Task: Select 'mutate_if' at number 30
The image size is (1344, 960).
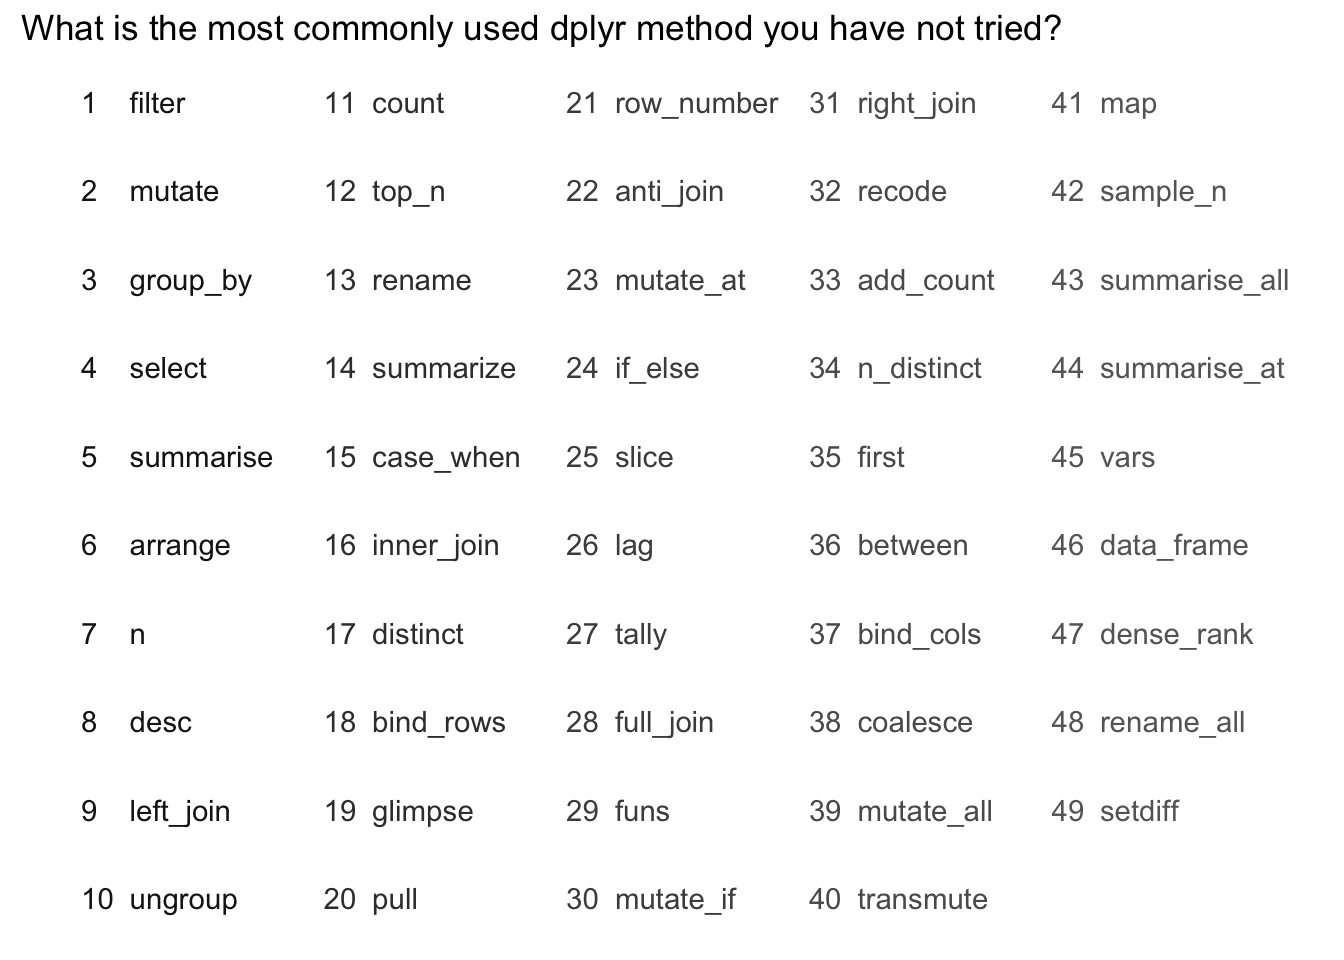Action: pos(675,900)
